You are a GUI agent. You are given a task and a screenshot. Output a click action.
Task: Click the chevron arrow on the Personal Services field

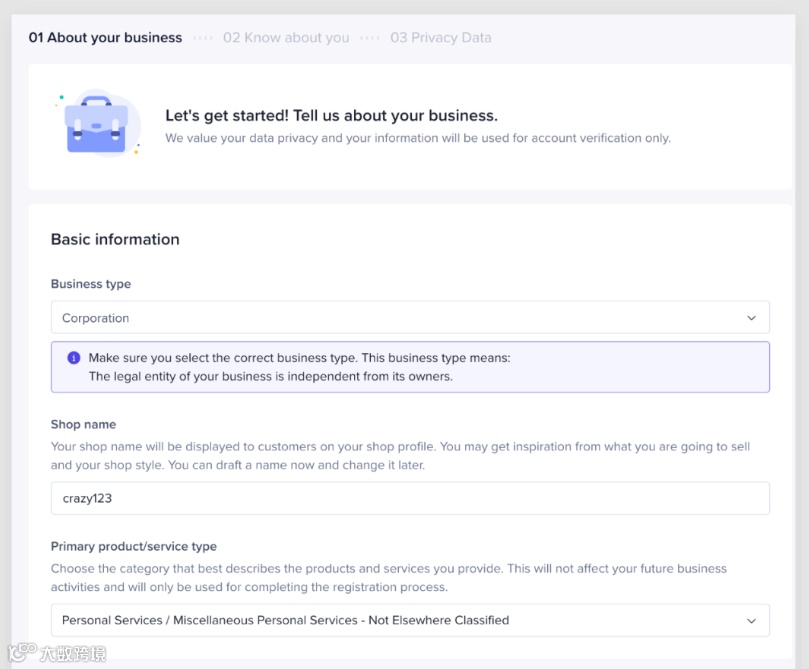point(752,620)
